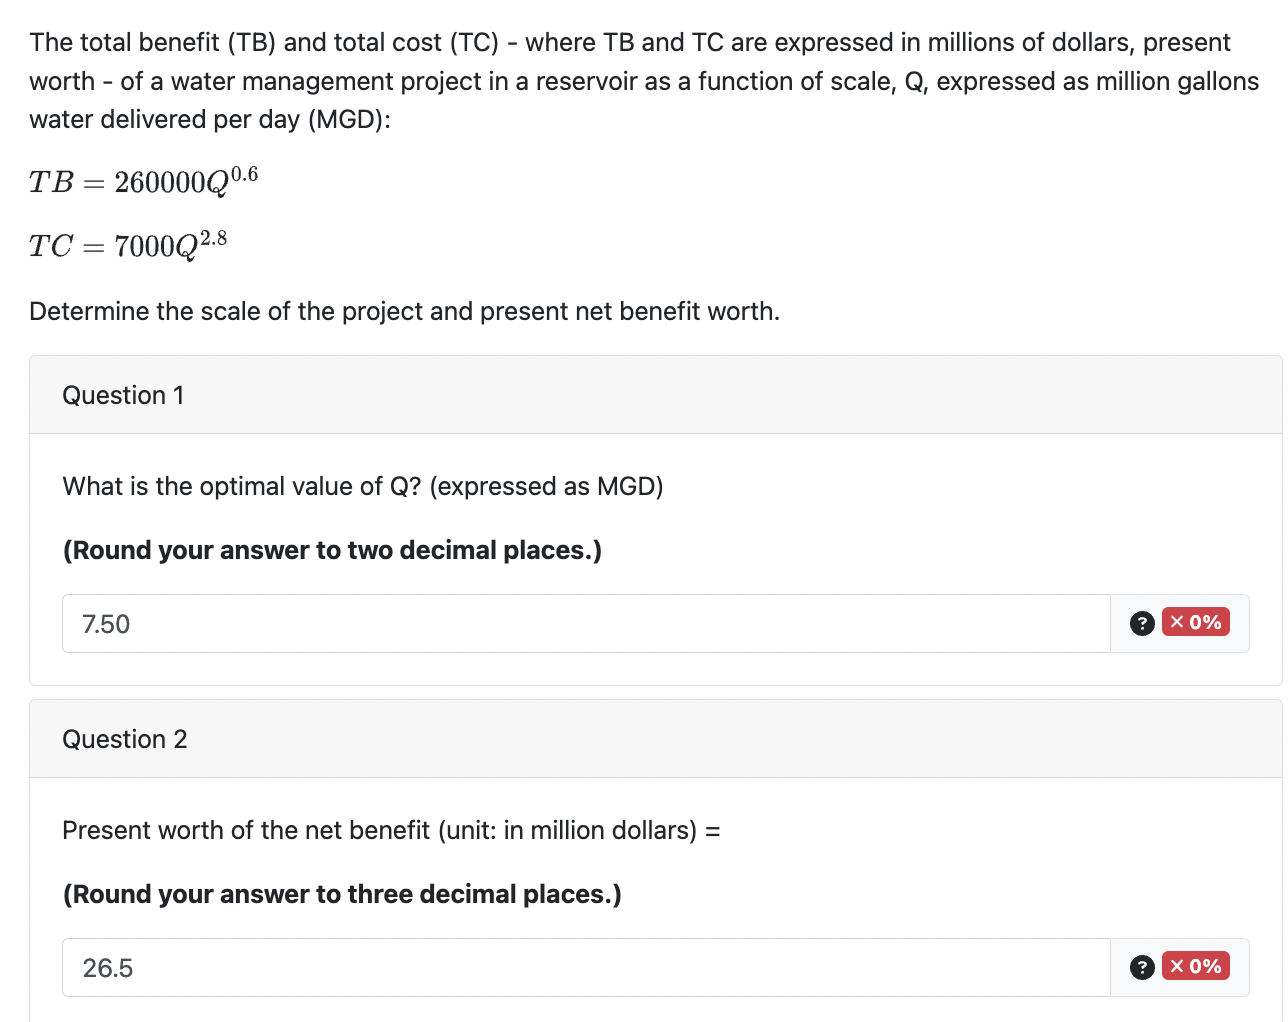Image resolution: width=1288 pixels, height=1022 pixels.
Task: Click the red × 0% badge for Question 1
Action: pos(1196,622)
